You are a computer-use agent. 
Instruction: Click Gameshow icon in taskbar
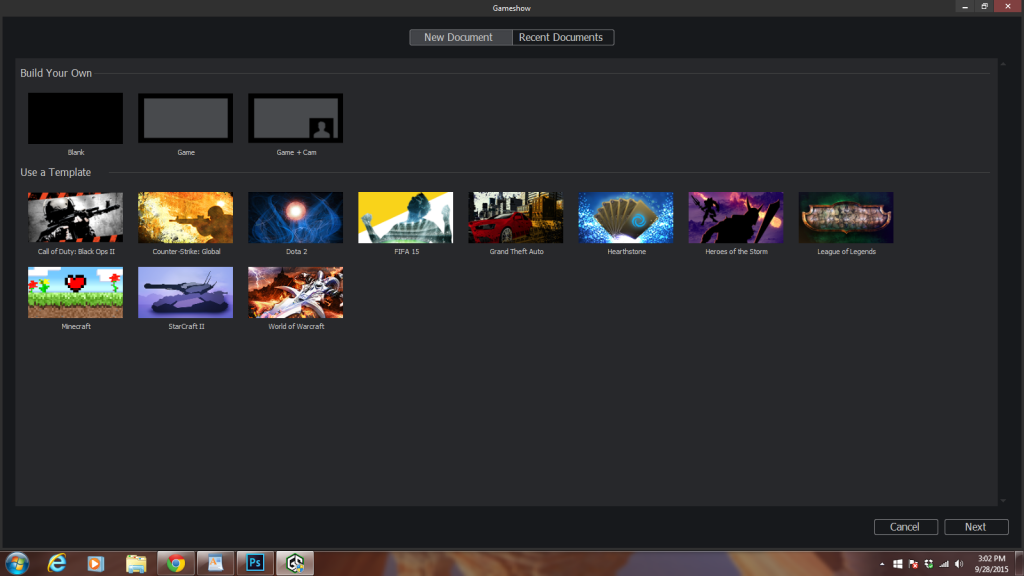click(295, 563)
